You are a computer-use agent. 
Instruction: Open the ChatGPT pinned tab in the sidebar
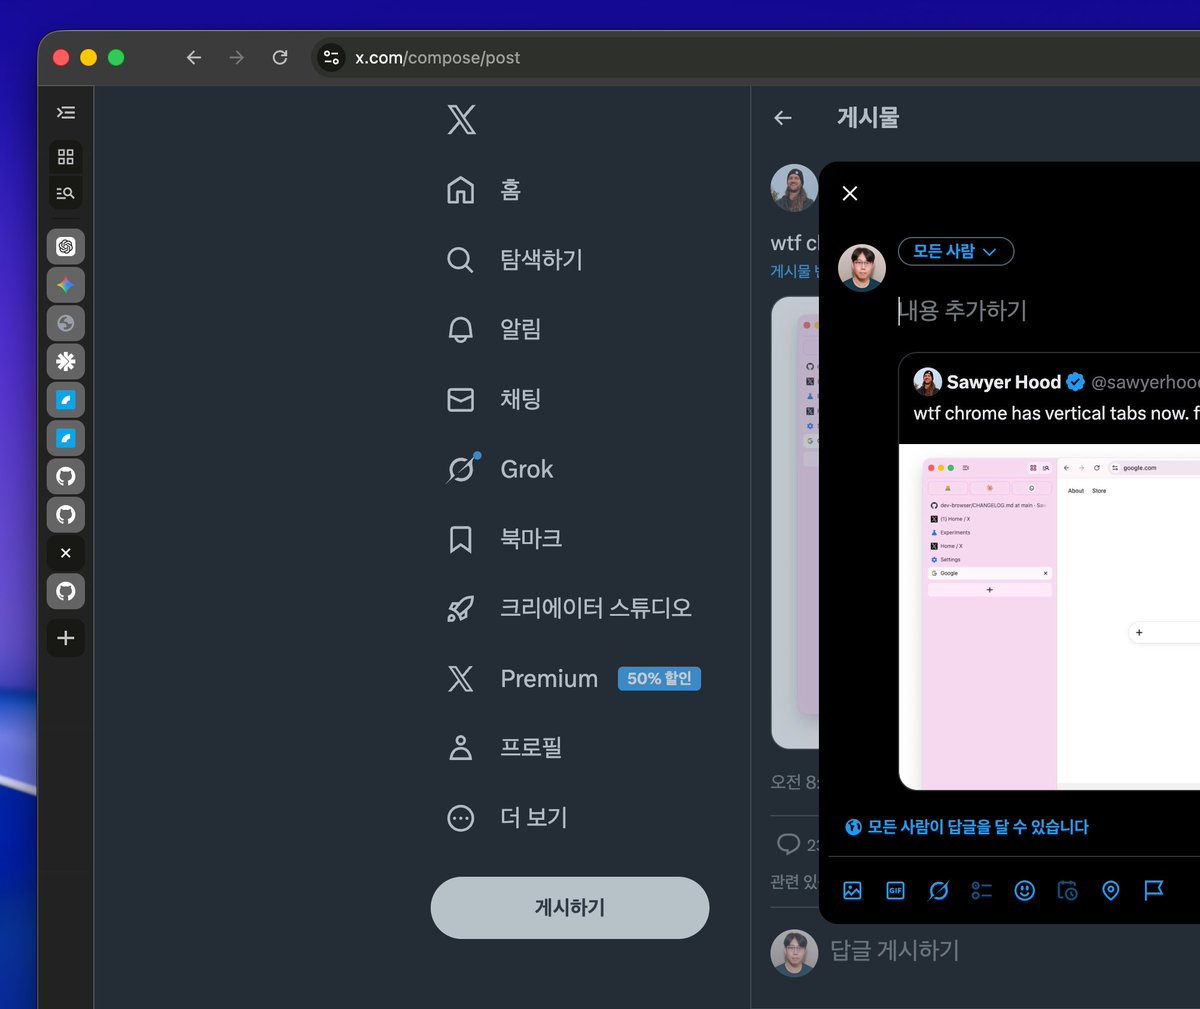(x=65, y=246)
